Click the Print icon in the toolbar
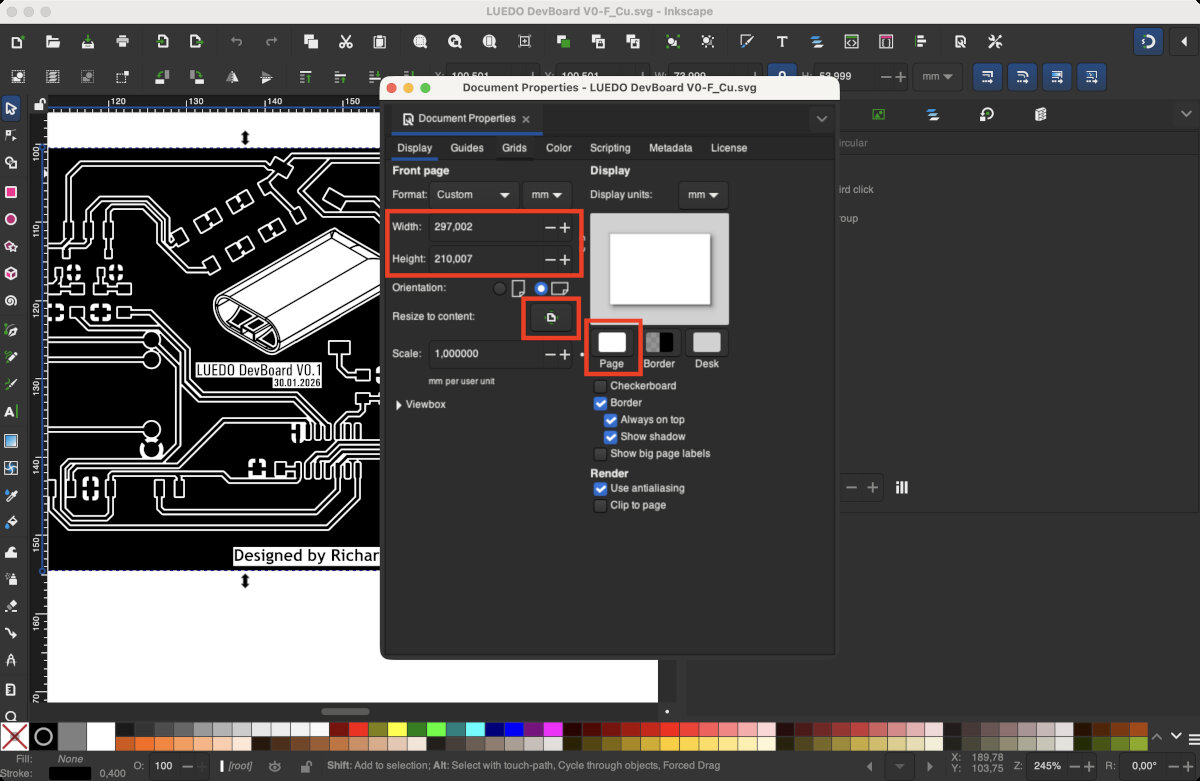Image resolution: width=1200 pixels, height=781 pixels. pyautogui.click(x=123, y=42)
